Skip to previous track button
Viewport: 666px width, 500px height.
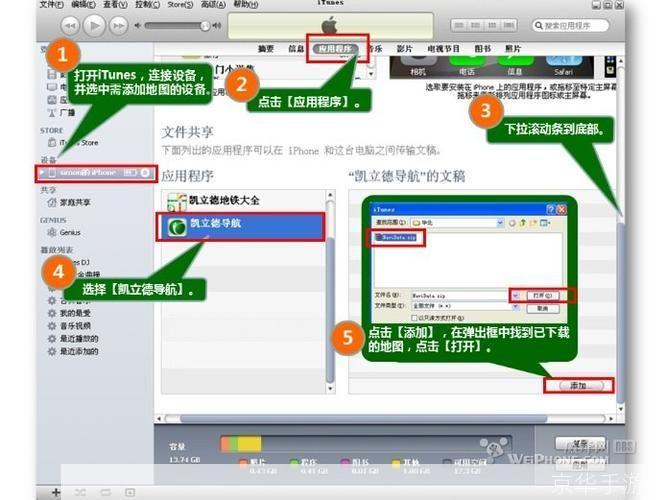[x=70, y=26]
